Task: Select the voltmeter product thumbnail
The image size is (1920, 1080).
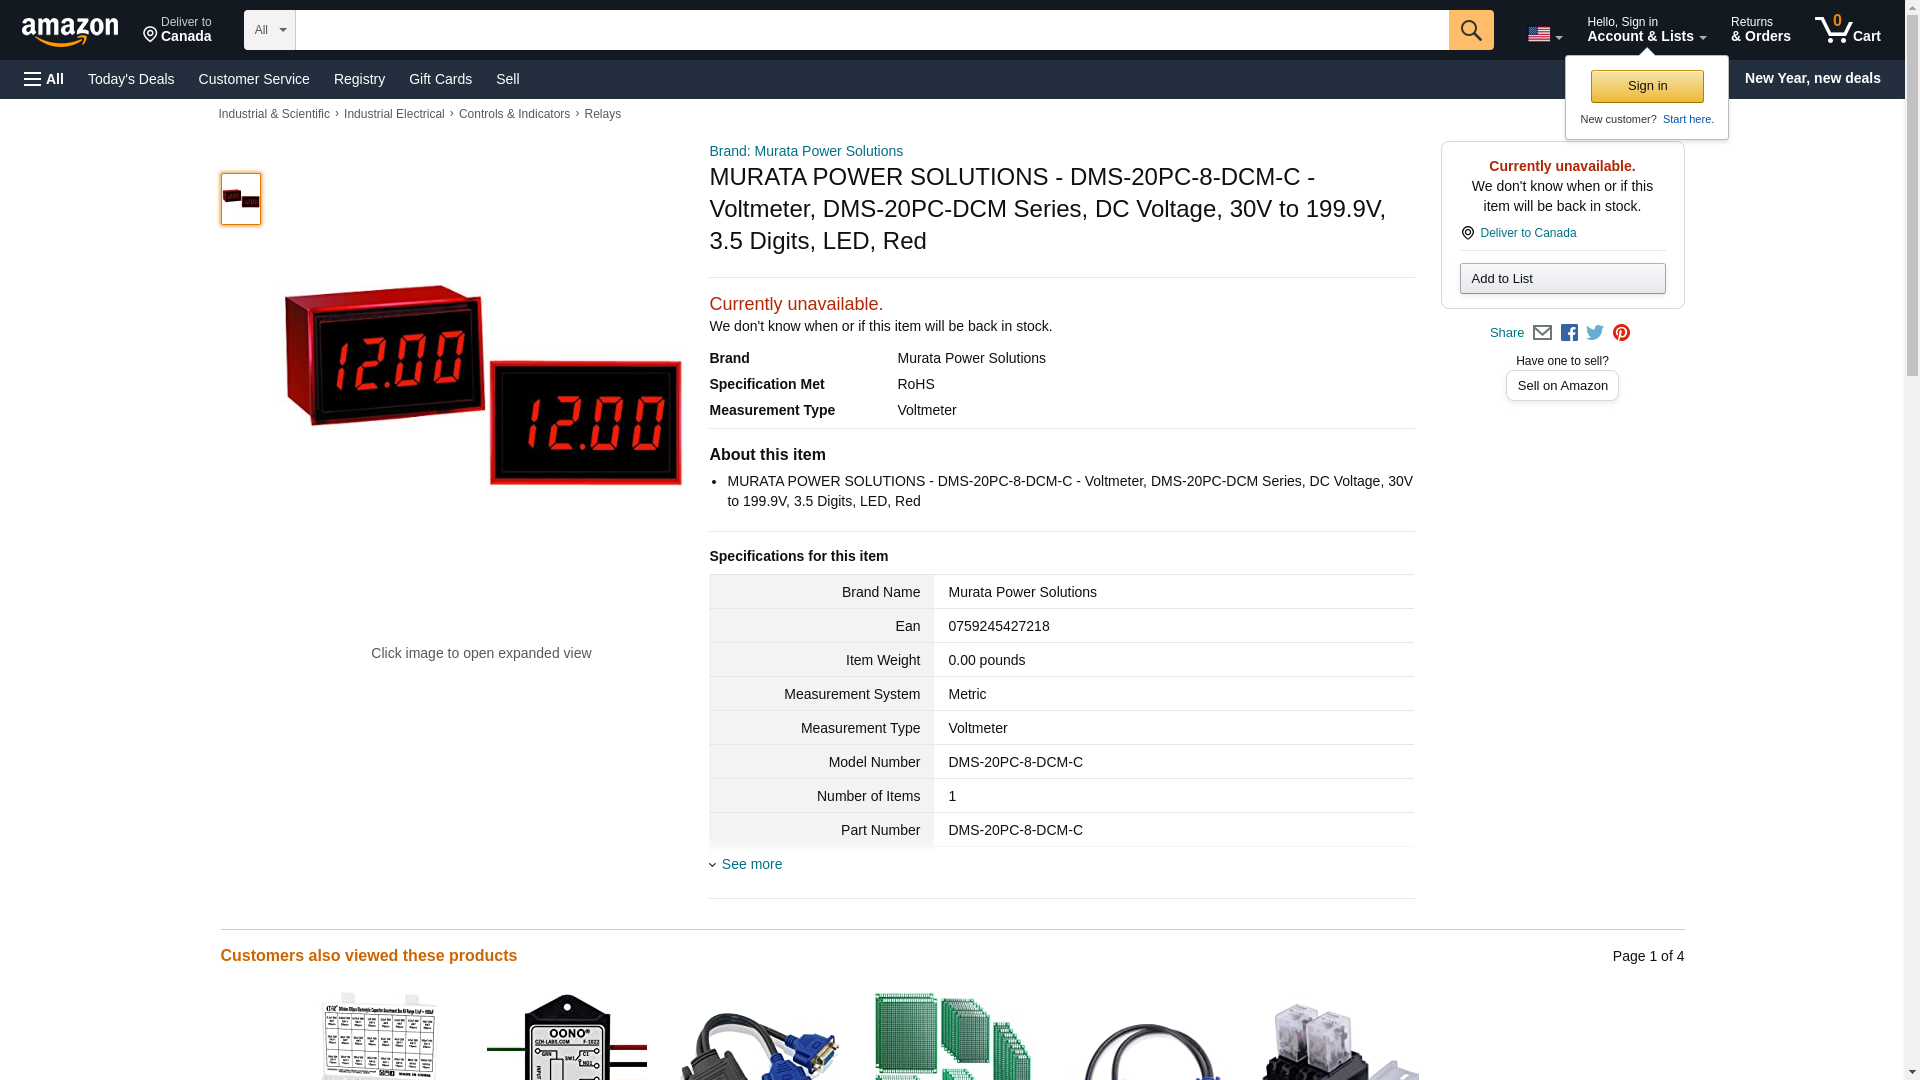Action: 241,199
